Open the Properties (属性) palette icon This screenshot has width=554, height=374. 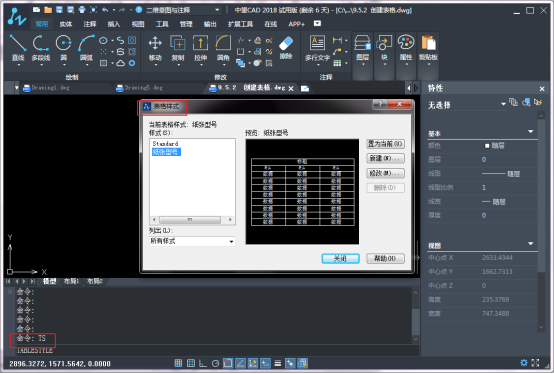406,43
